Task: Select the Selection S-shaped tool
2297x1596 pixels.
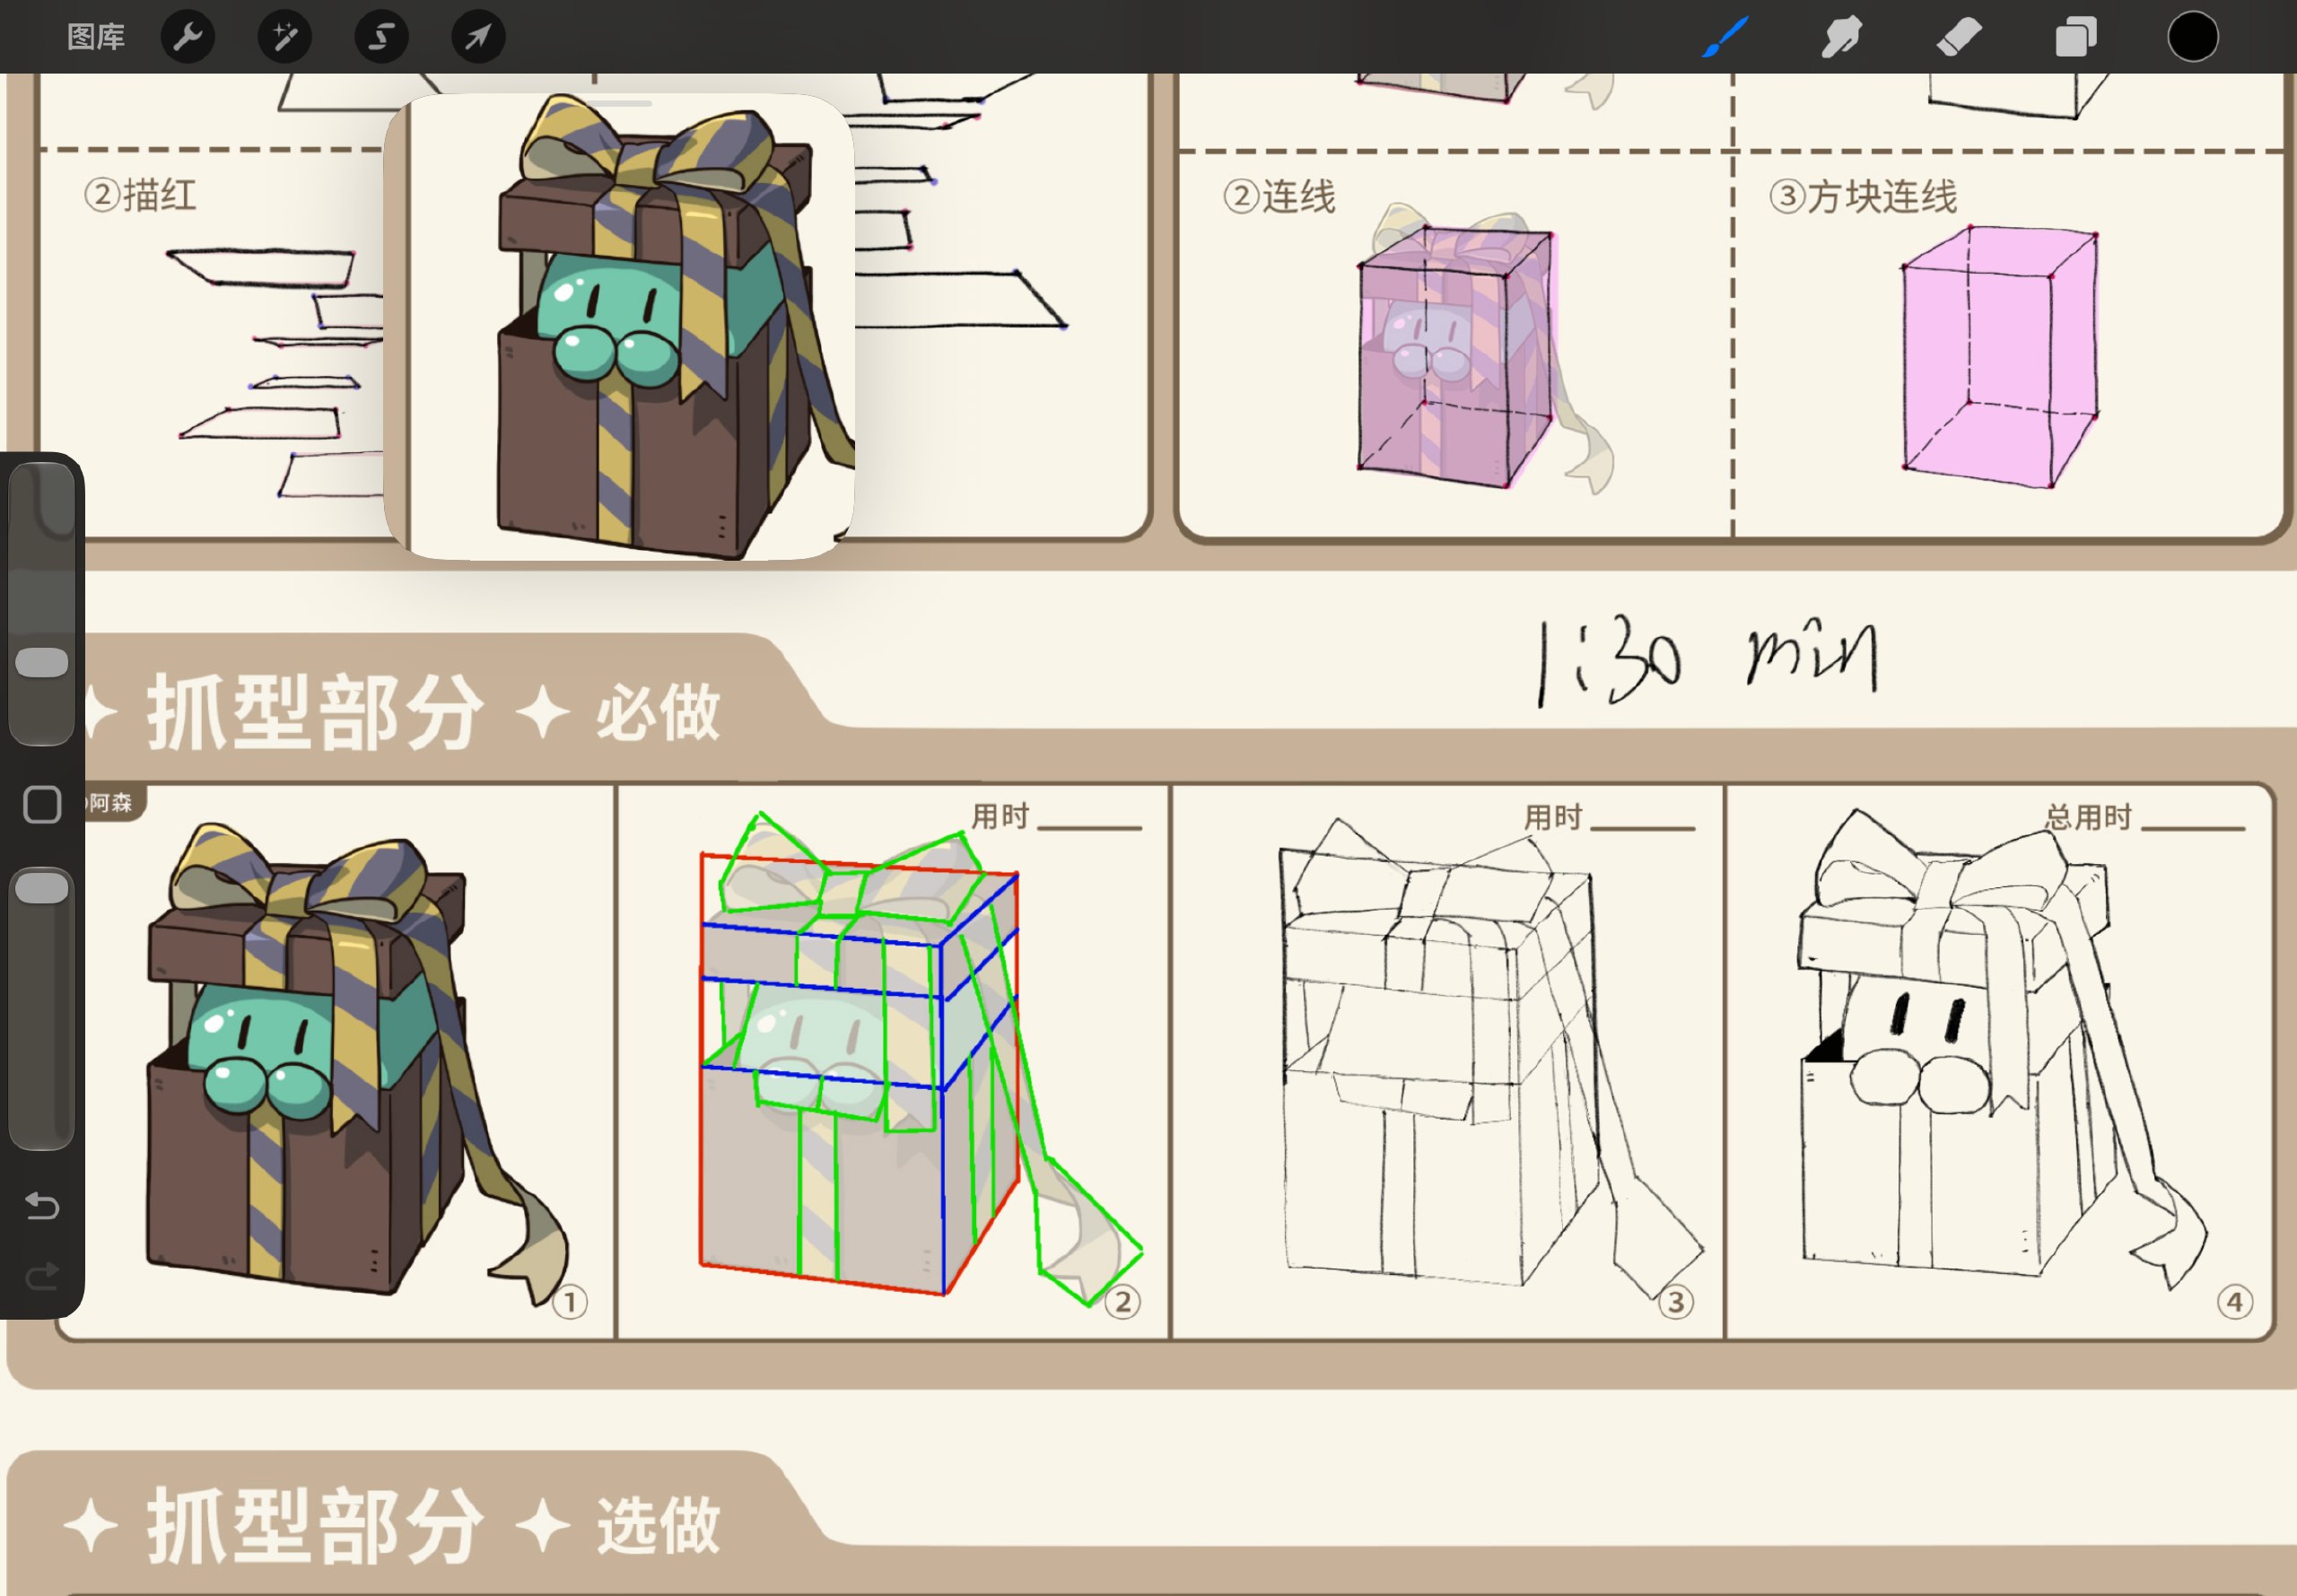Action: (382, 37)
